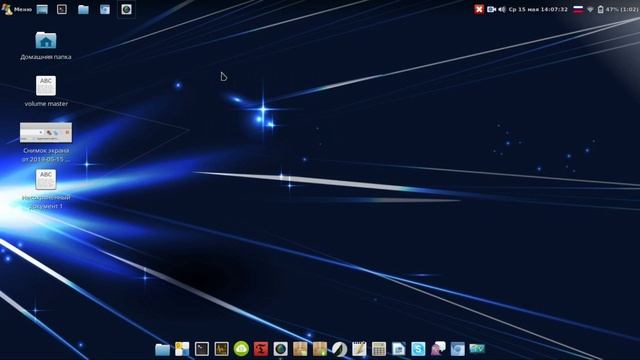Launch the notepad text editor in dock

point(359,349)
